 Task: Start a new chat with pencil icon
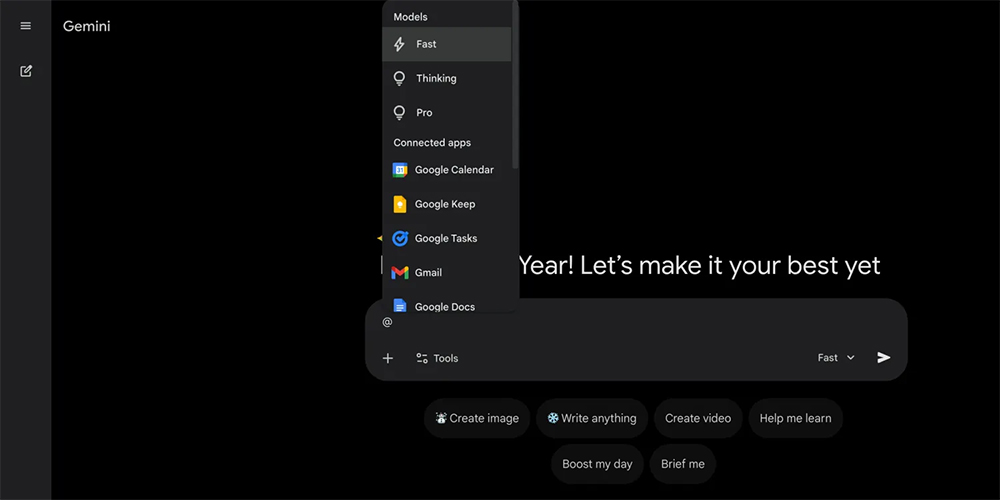click(26, 71)
